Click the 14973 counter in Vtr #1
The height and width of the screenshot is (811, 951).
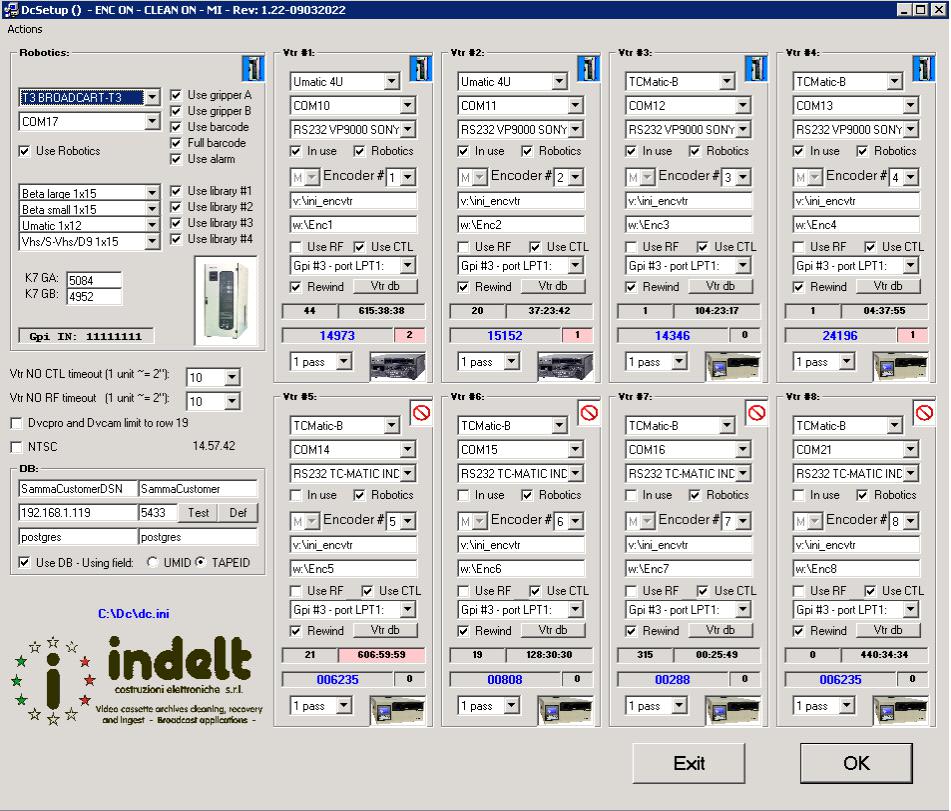pyautogui.click(x=337, y=335)
